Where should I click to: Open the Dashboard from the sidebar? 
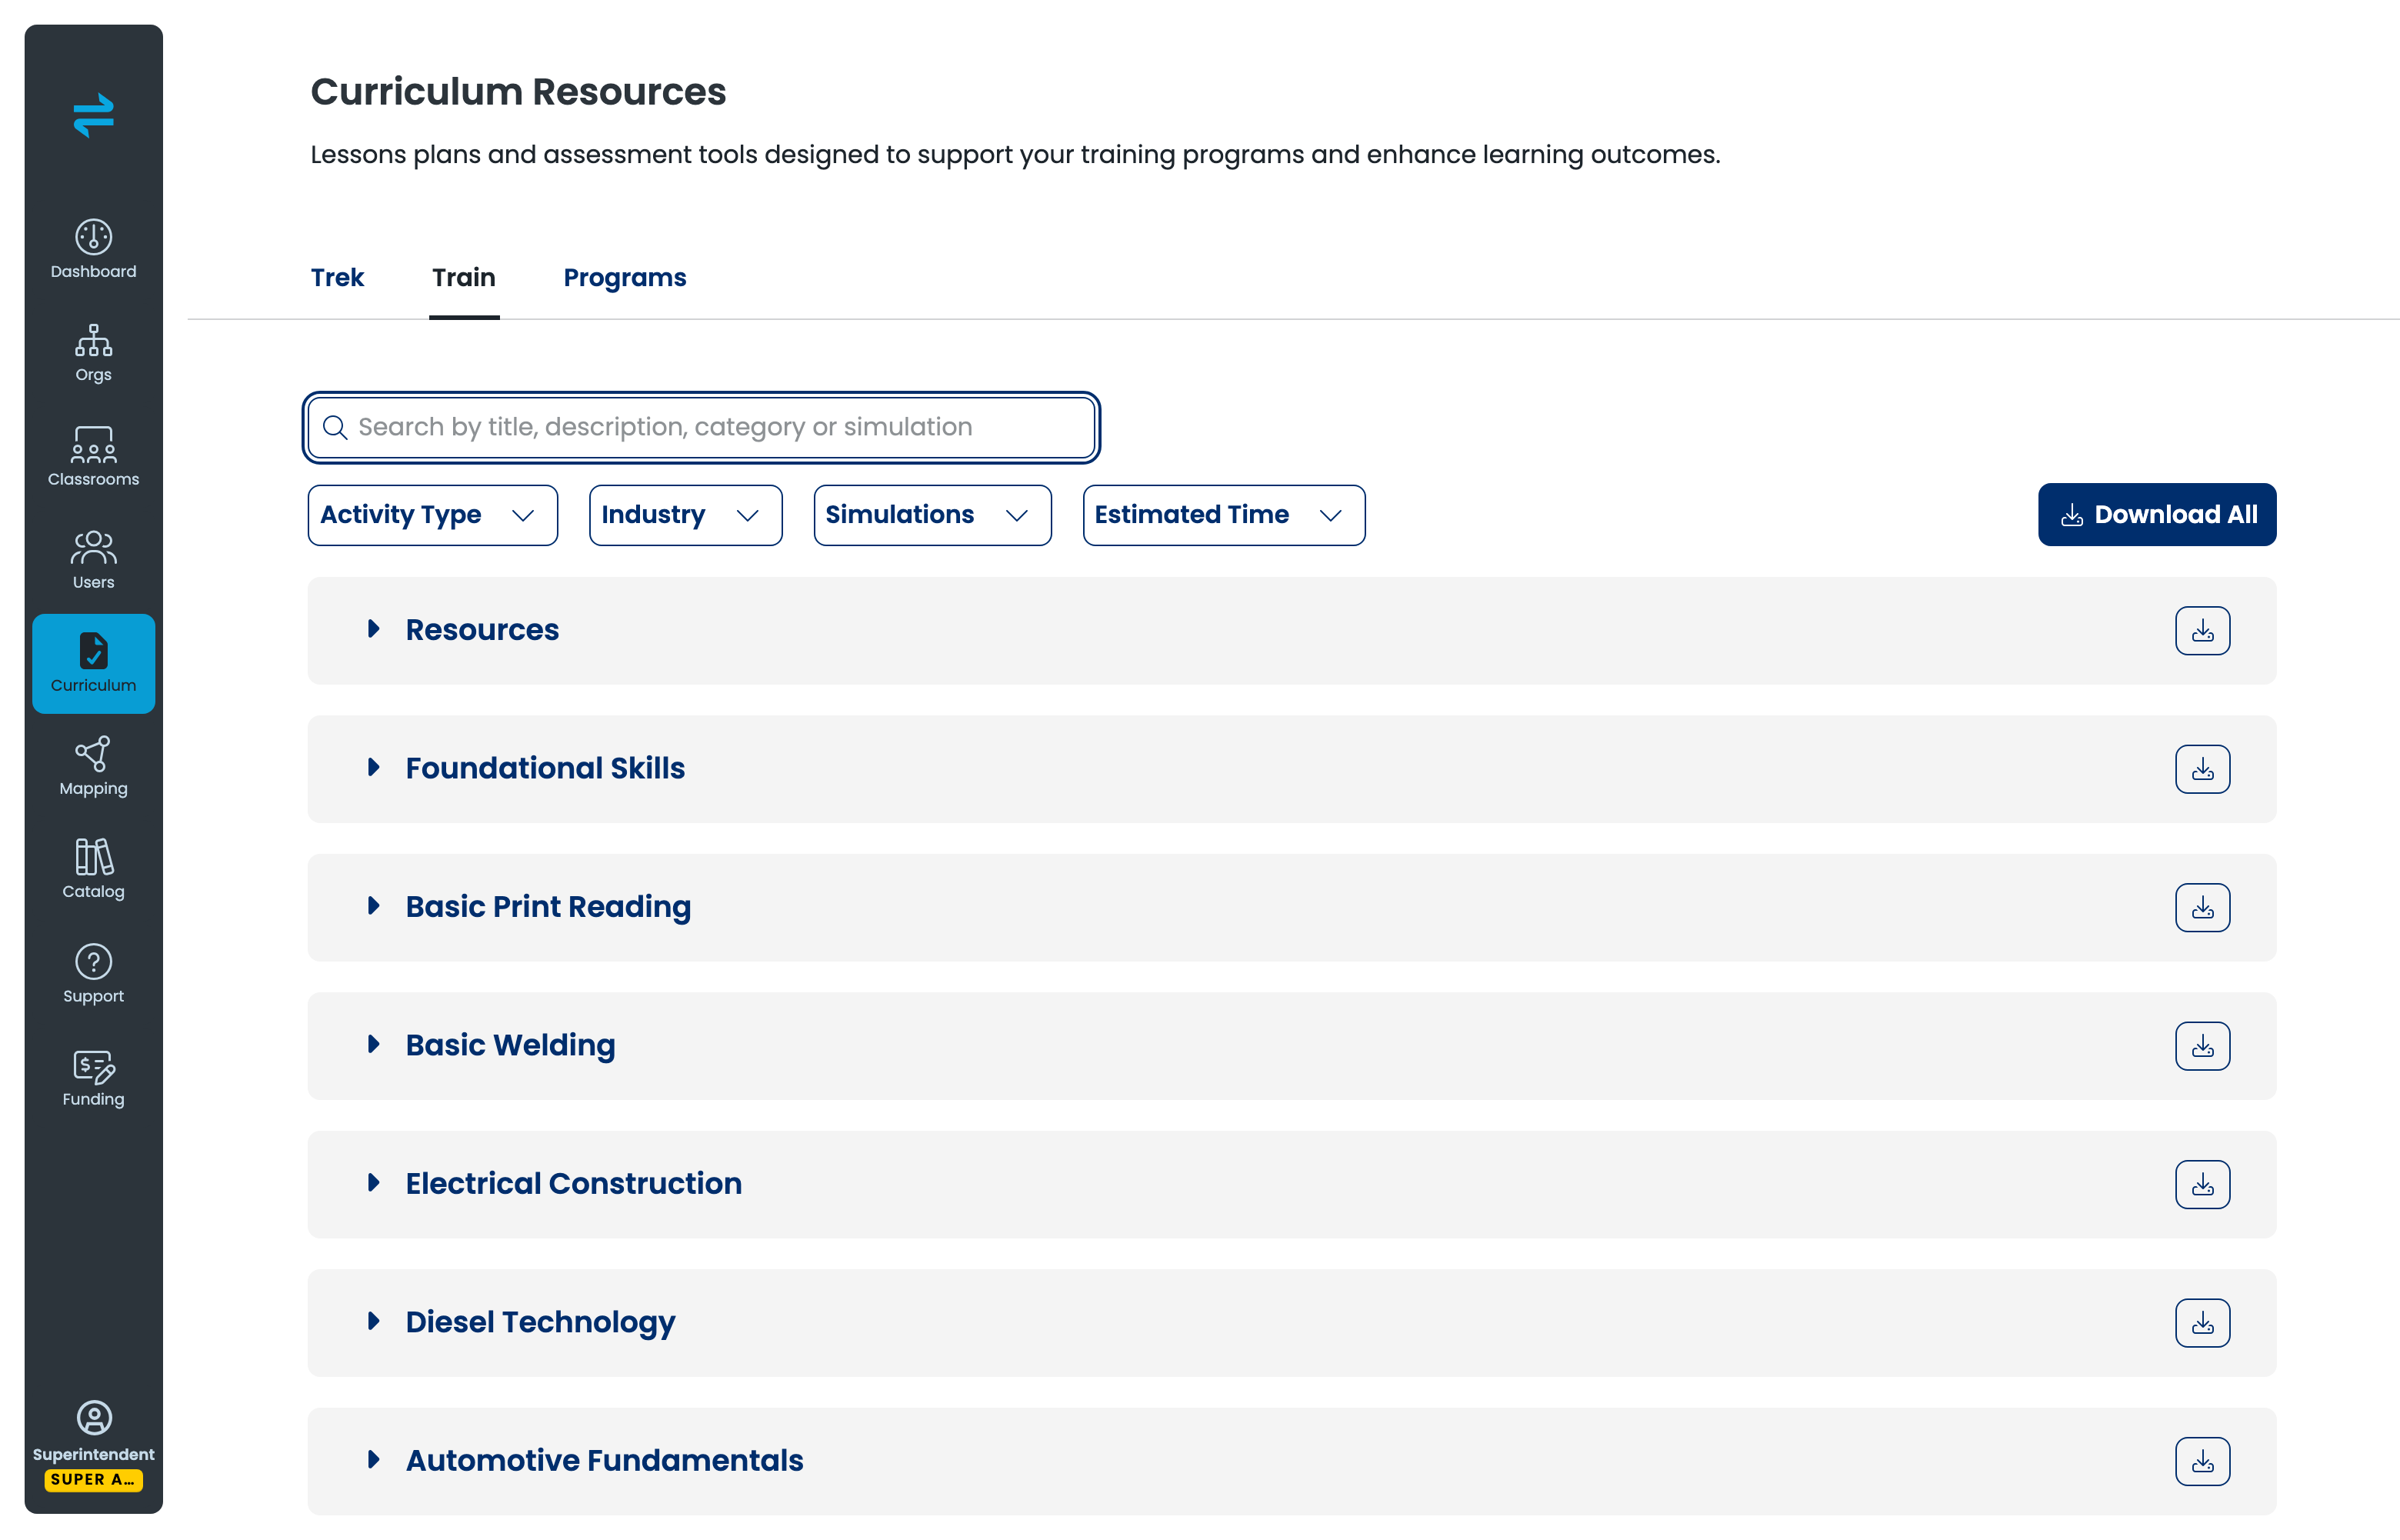tap(93, 249)
